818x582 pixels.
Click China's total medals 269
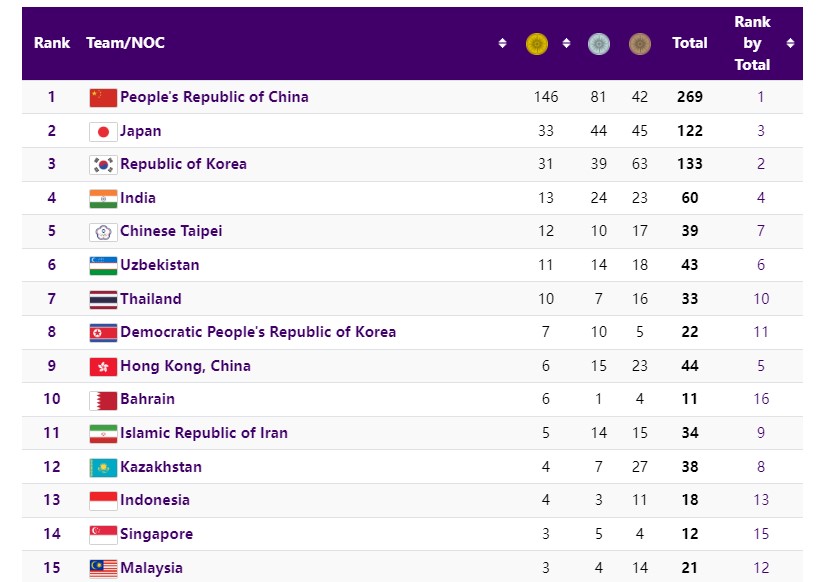(x=690, y=97)
